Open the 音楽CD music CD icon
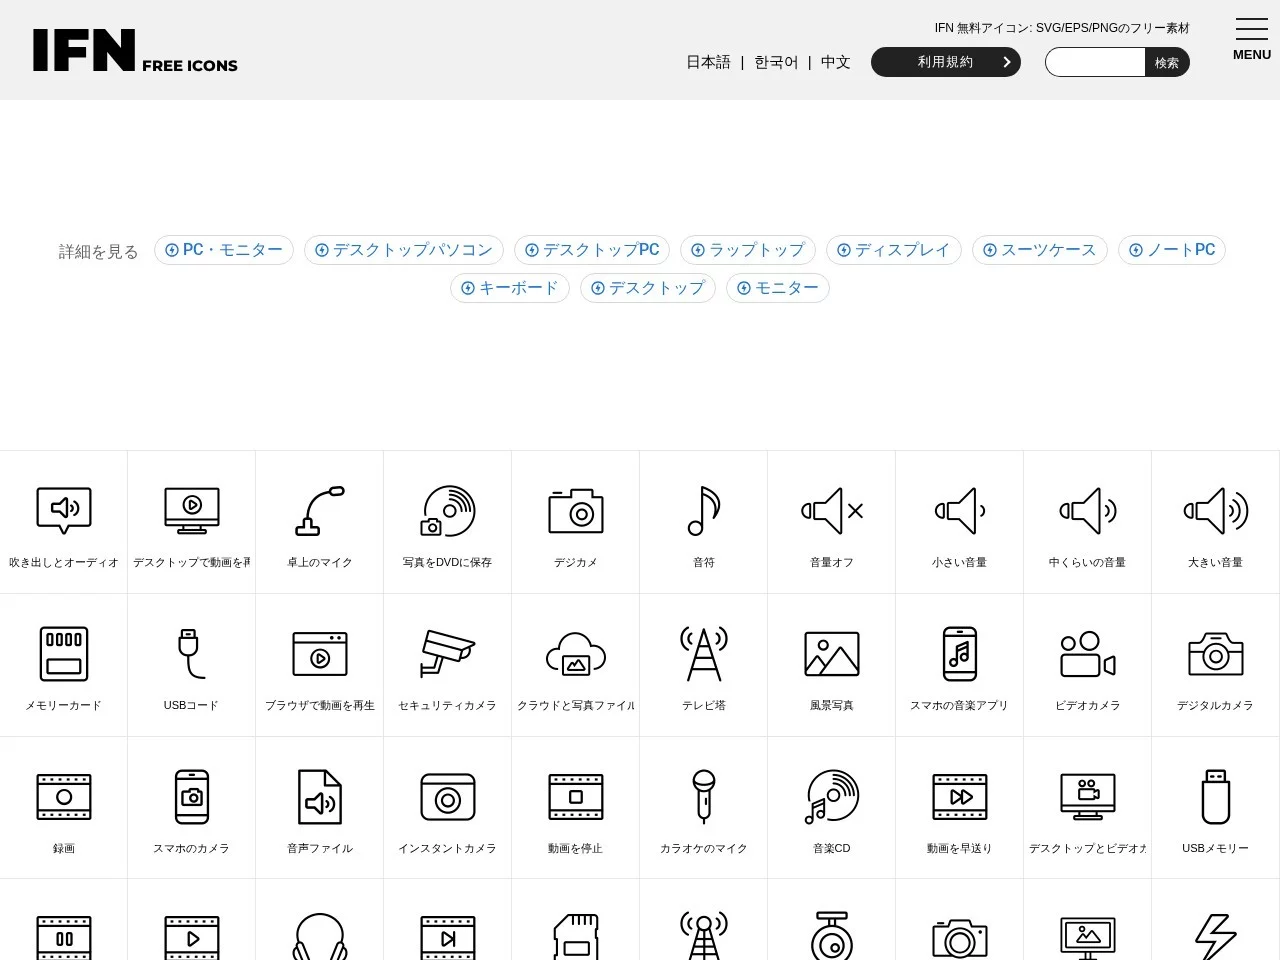Viewport: 1280px width, 960px height. (x=831, y=797)
